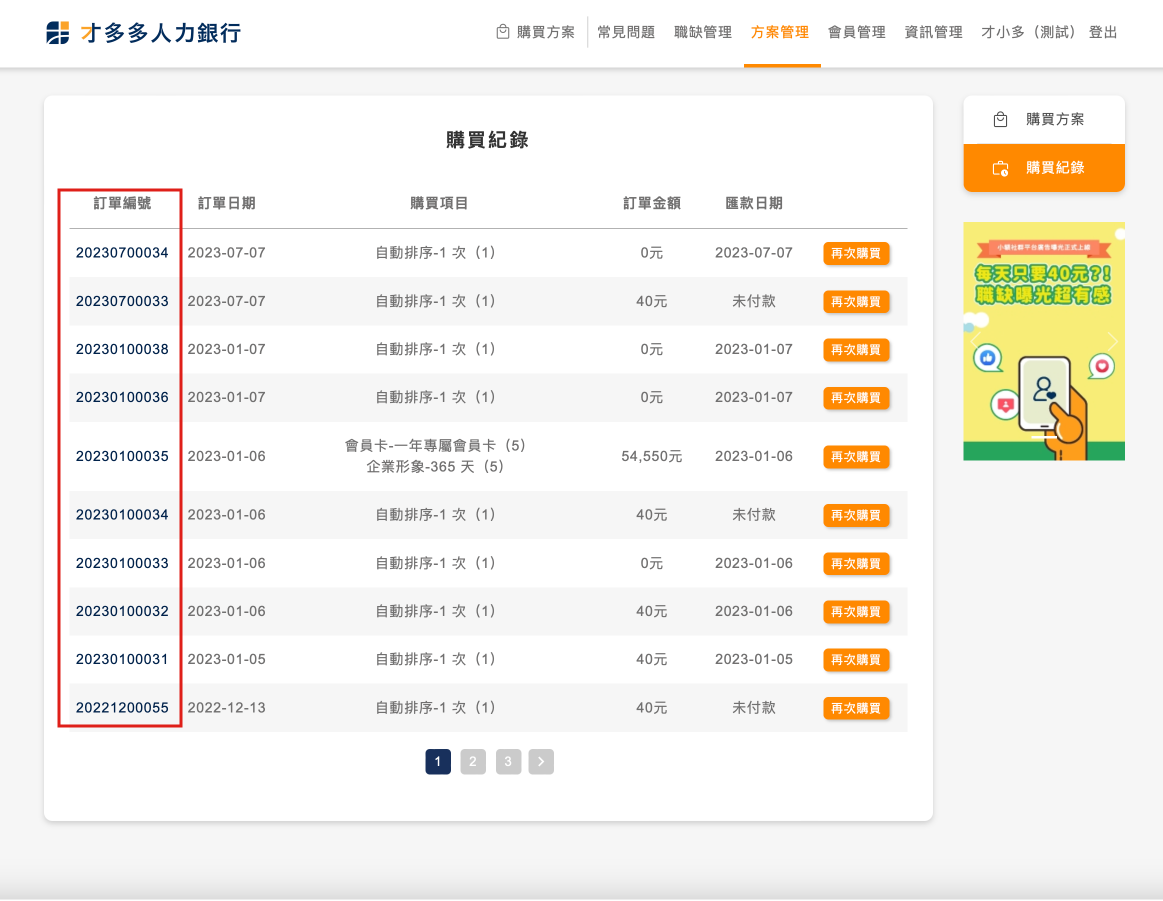Go to page 2 of purchase records
This screenshot has height=901, width=1163.
473,762
